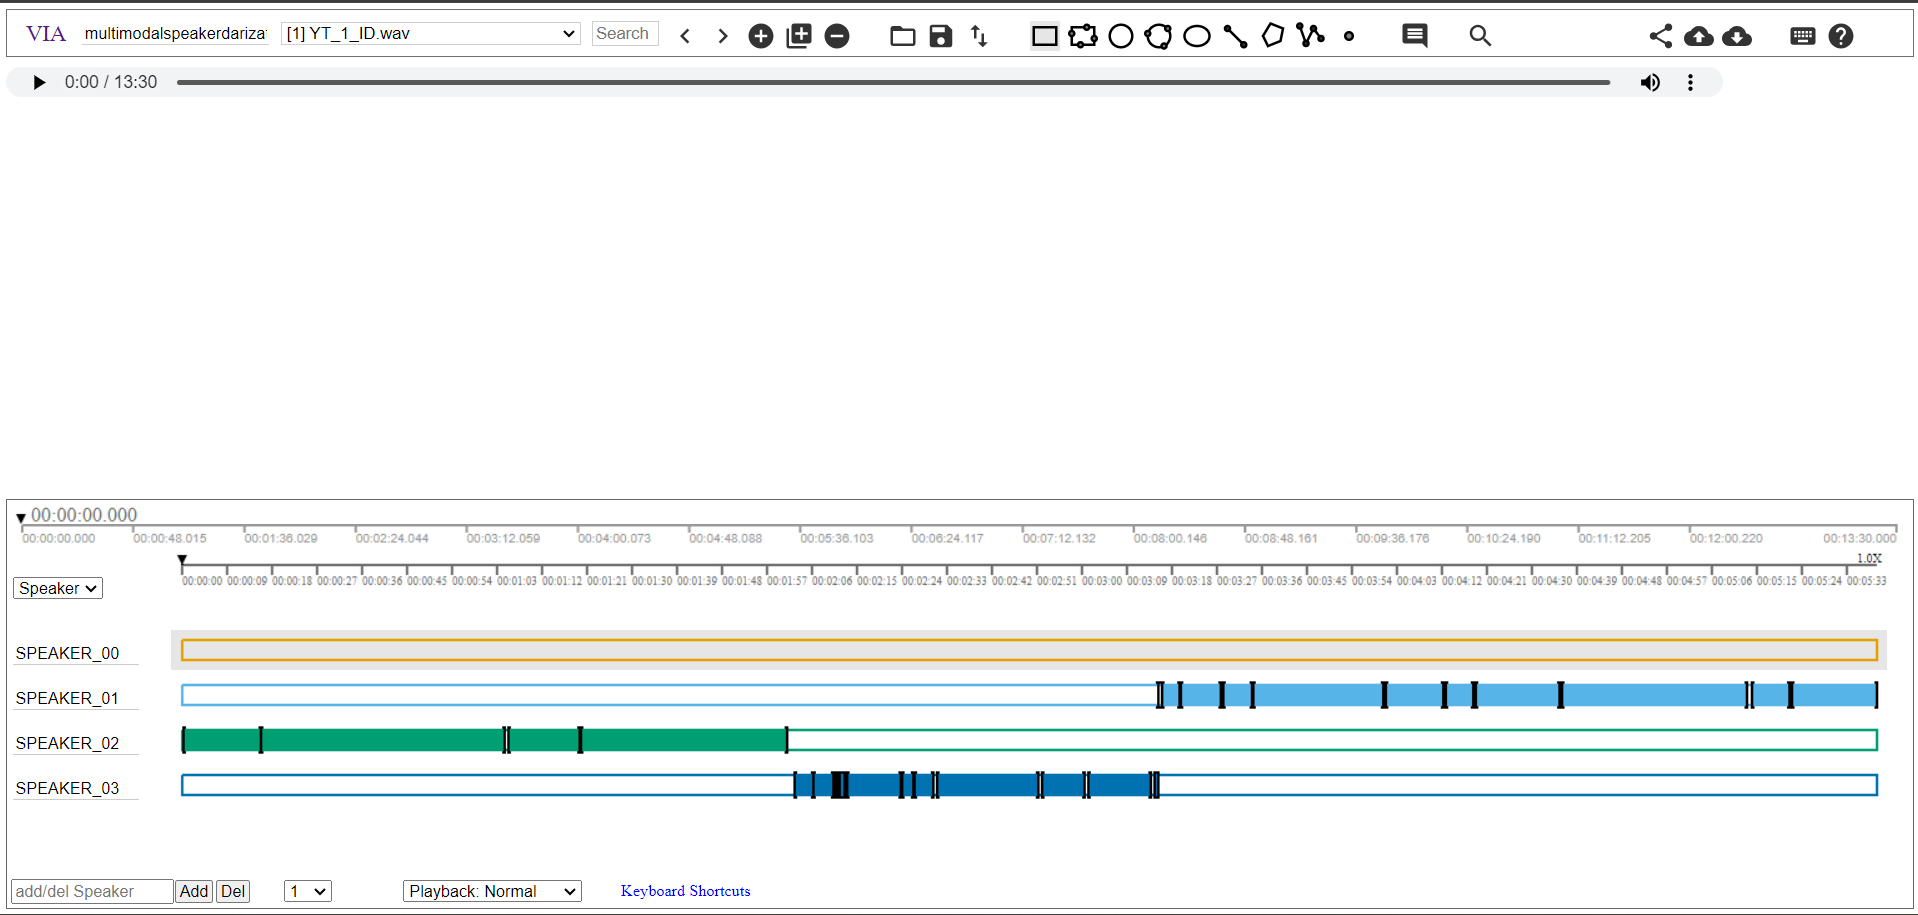Screen dimensions: 1918x915
Task: Click the add/del Speaker text field
Action: click(x=91, y=891)
